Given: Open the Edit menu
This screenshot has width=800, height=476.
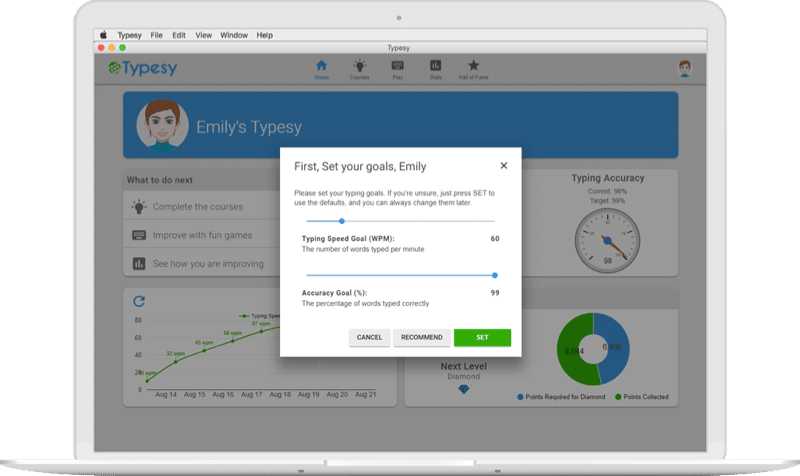Looking at the screenshot, I should [x=179, y=35].
